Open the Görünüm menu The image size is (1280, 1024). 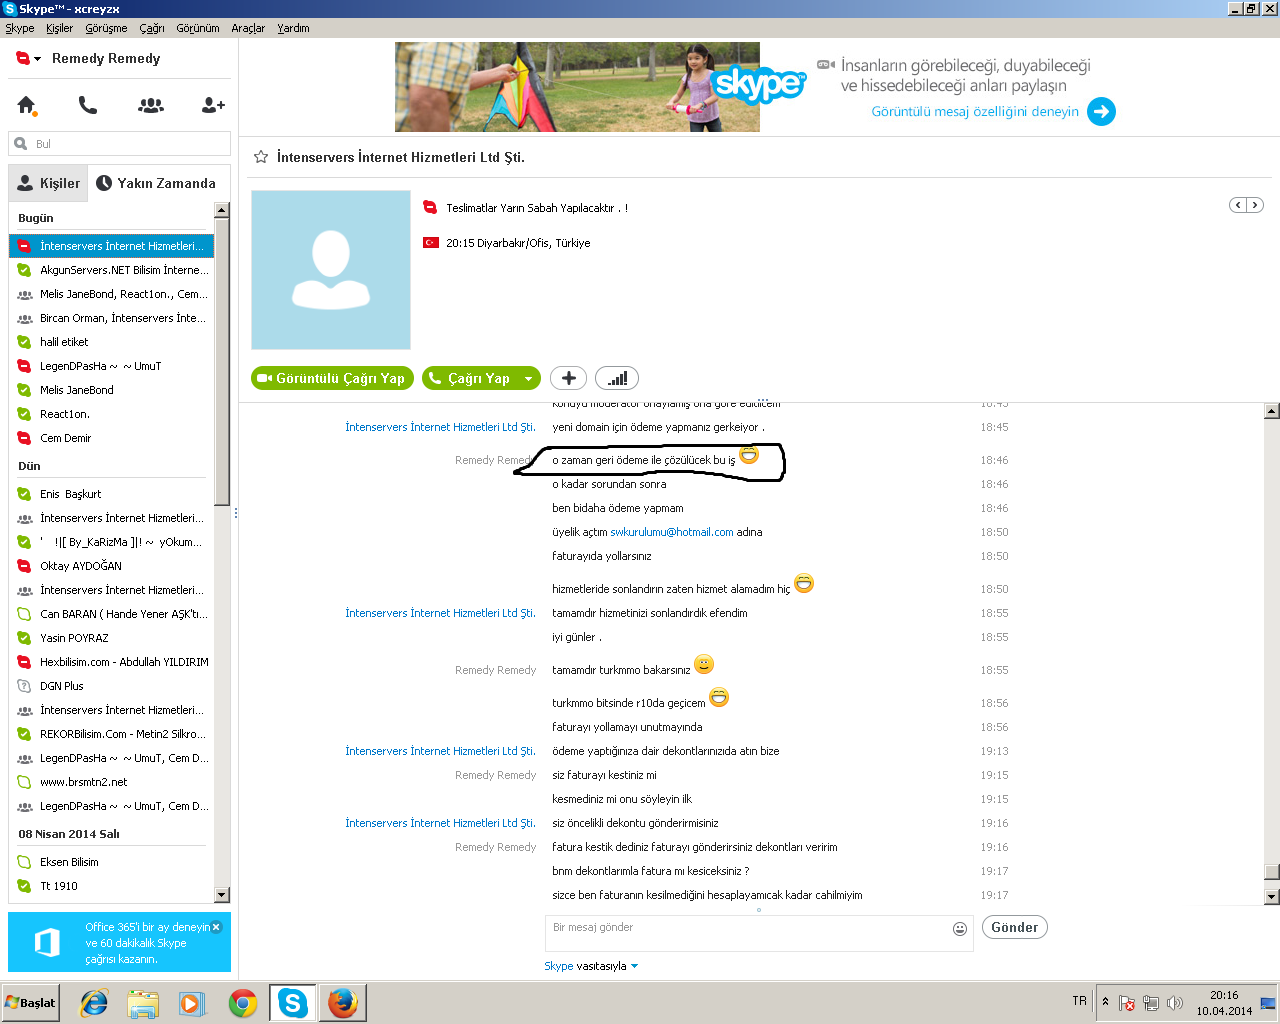pyautogui.click(x=198, y=28)
